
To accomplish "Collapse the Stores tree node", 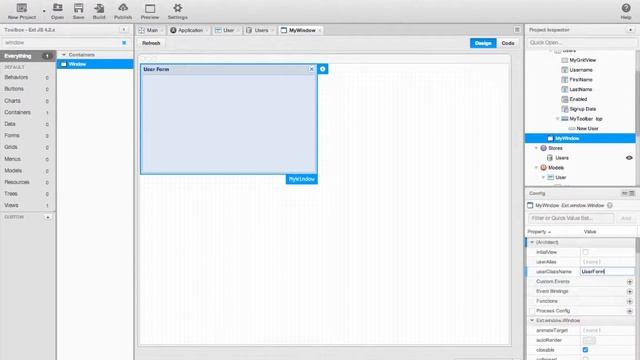I will [536, 148].
